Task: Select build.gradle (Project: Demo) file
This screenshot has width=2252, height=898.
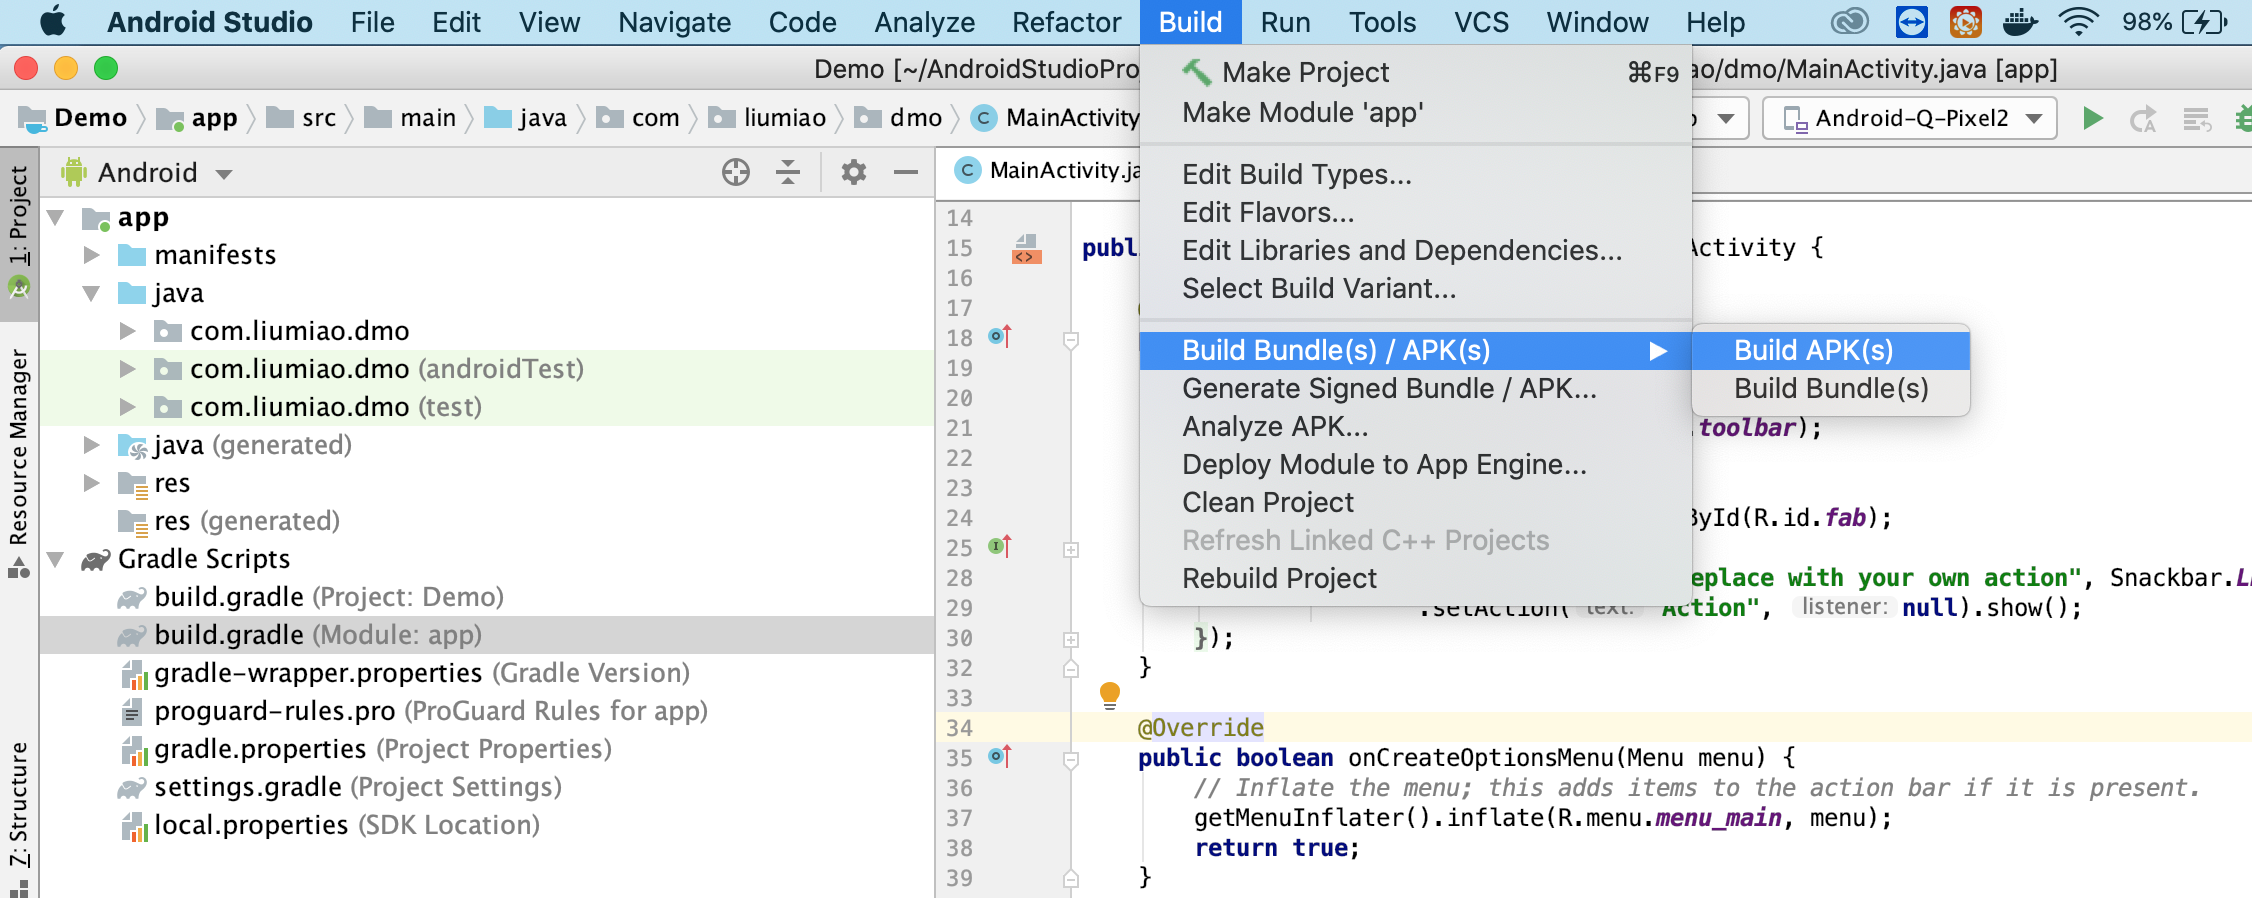Action: click(x=329, y=597)
